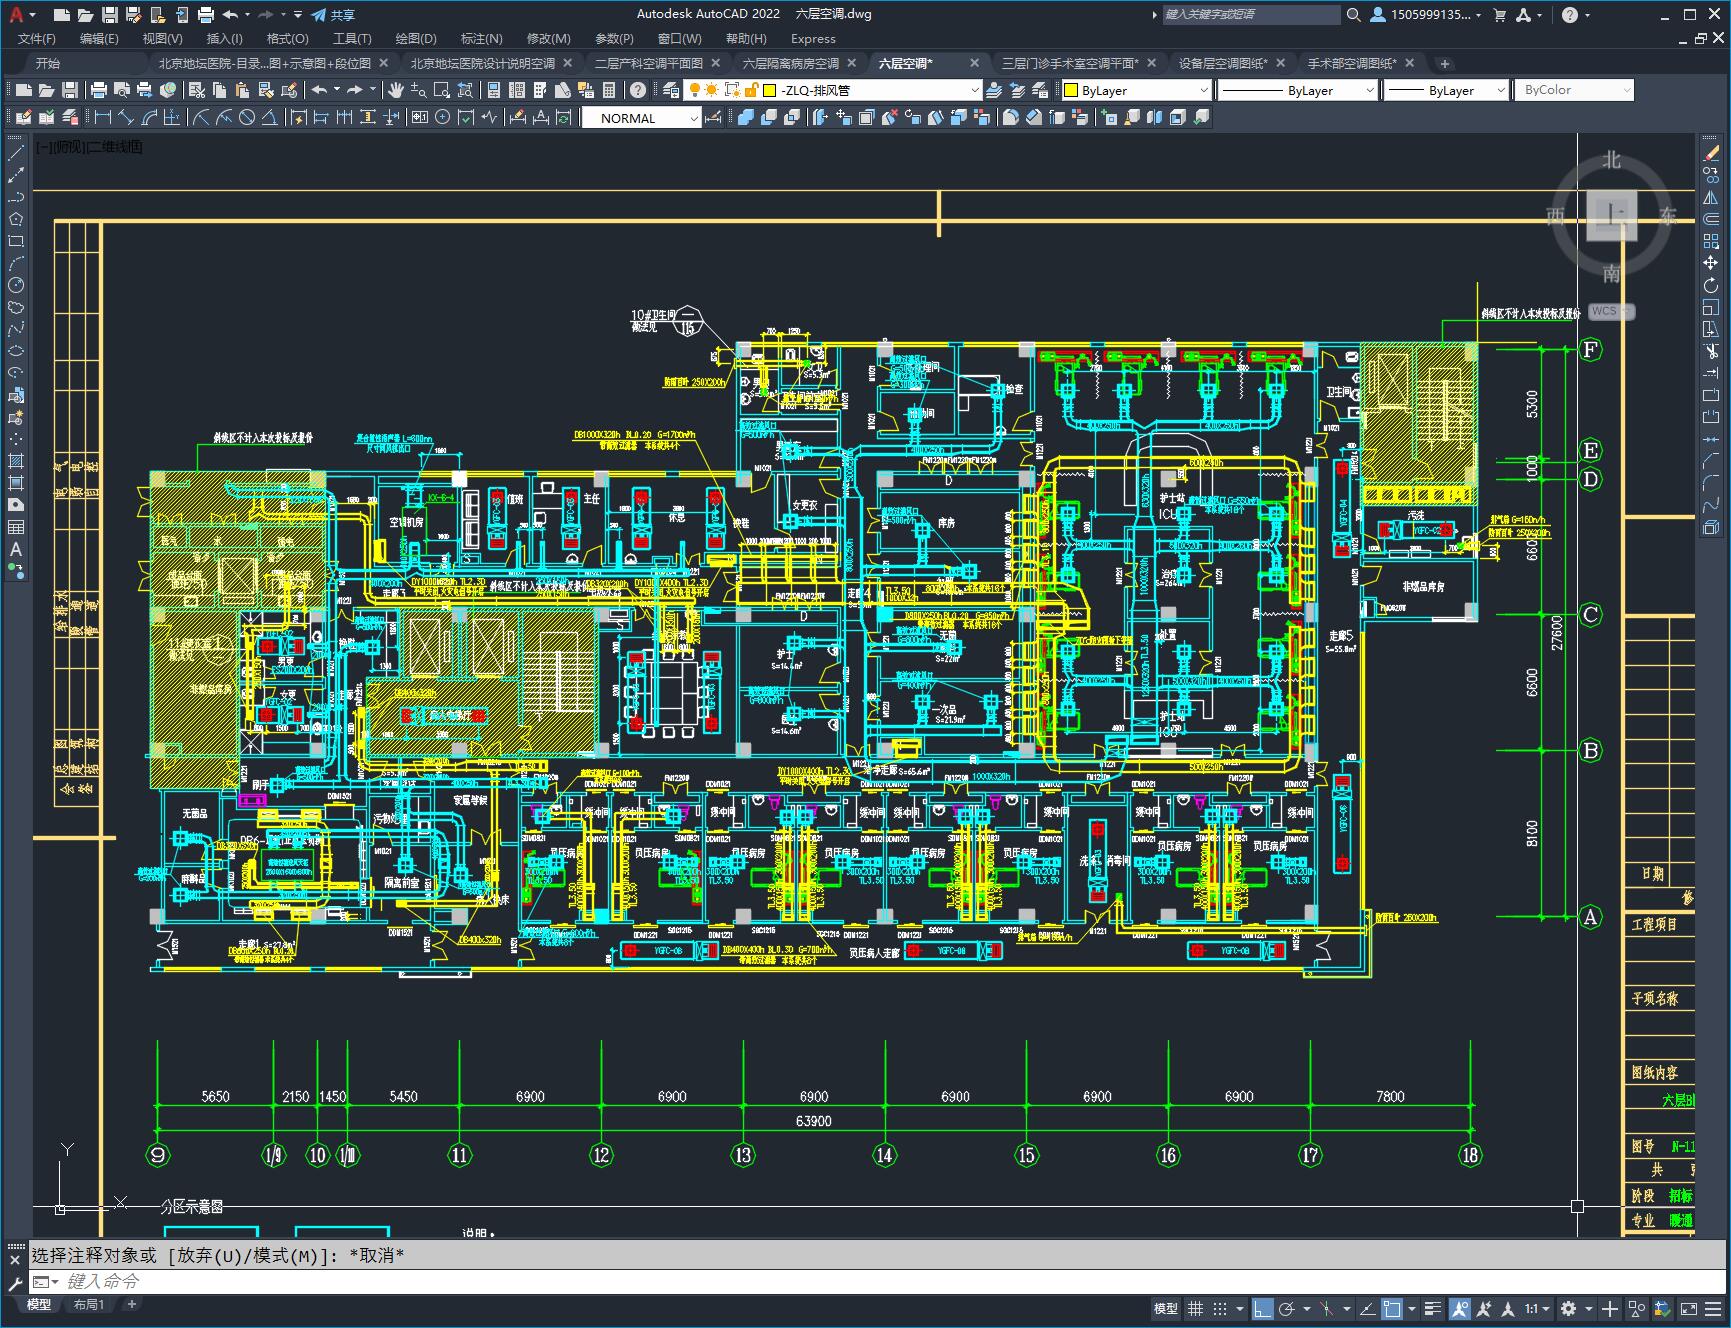Open the 1:1 annotation scale dropdown
Viewport: 1731px width, 1328px height.
pyautogui.click(x=1538, y=1308)
